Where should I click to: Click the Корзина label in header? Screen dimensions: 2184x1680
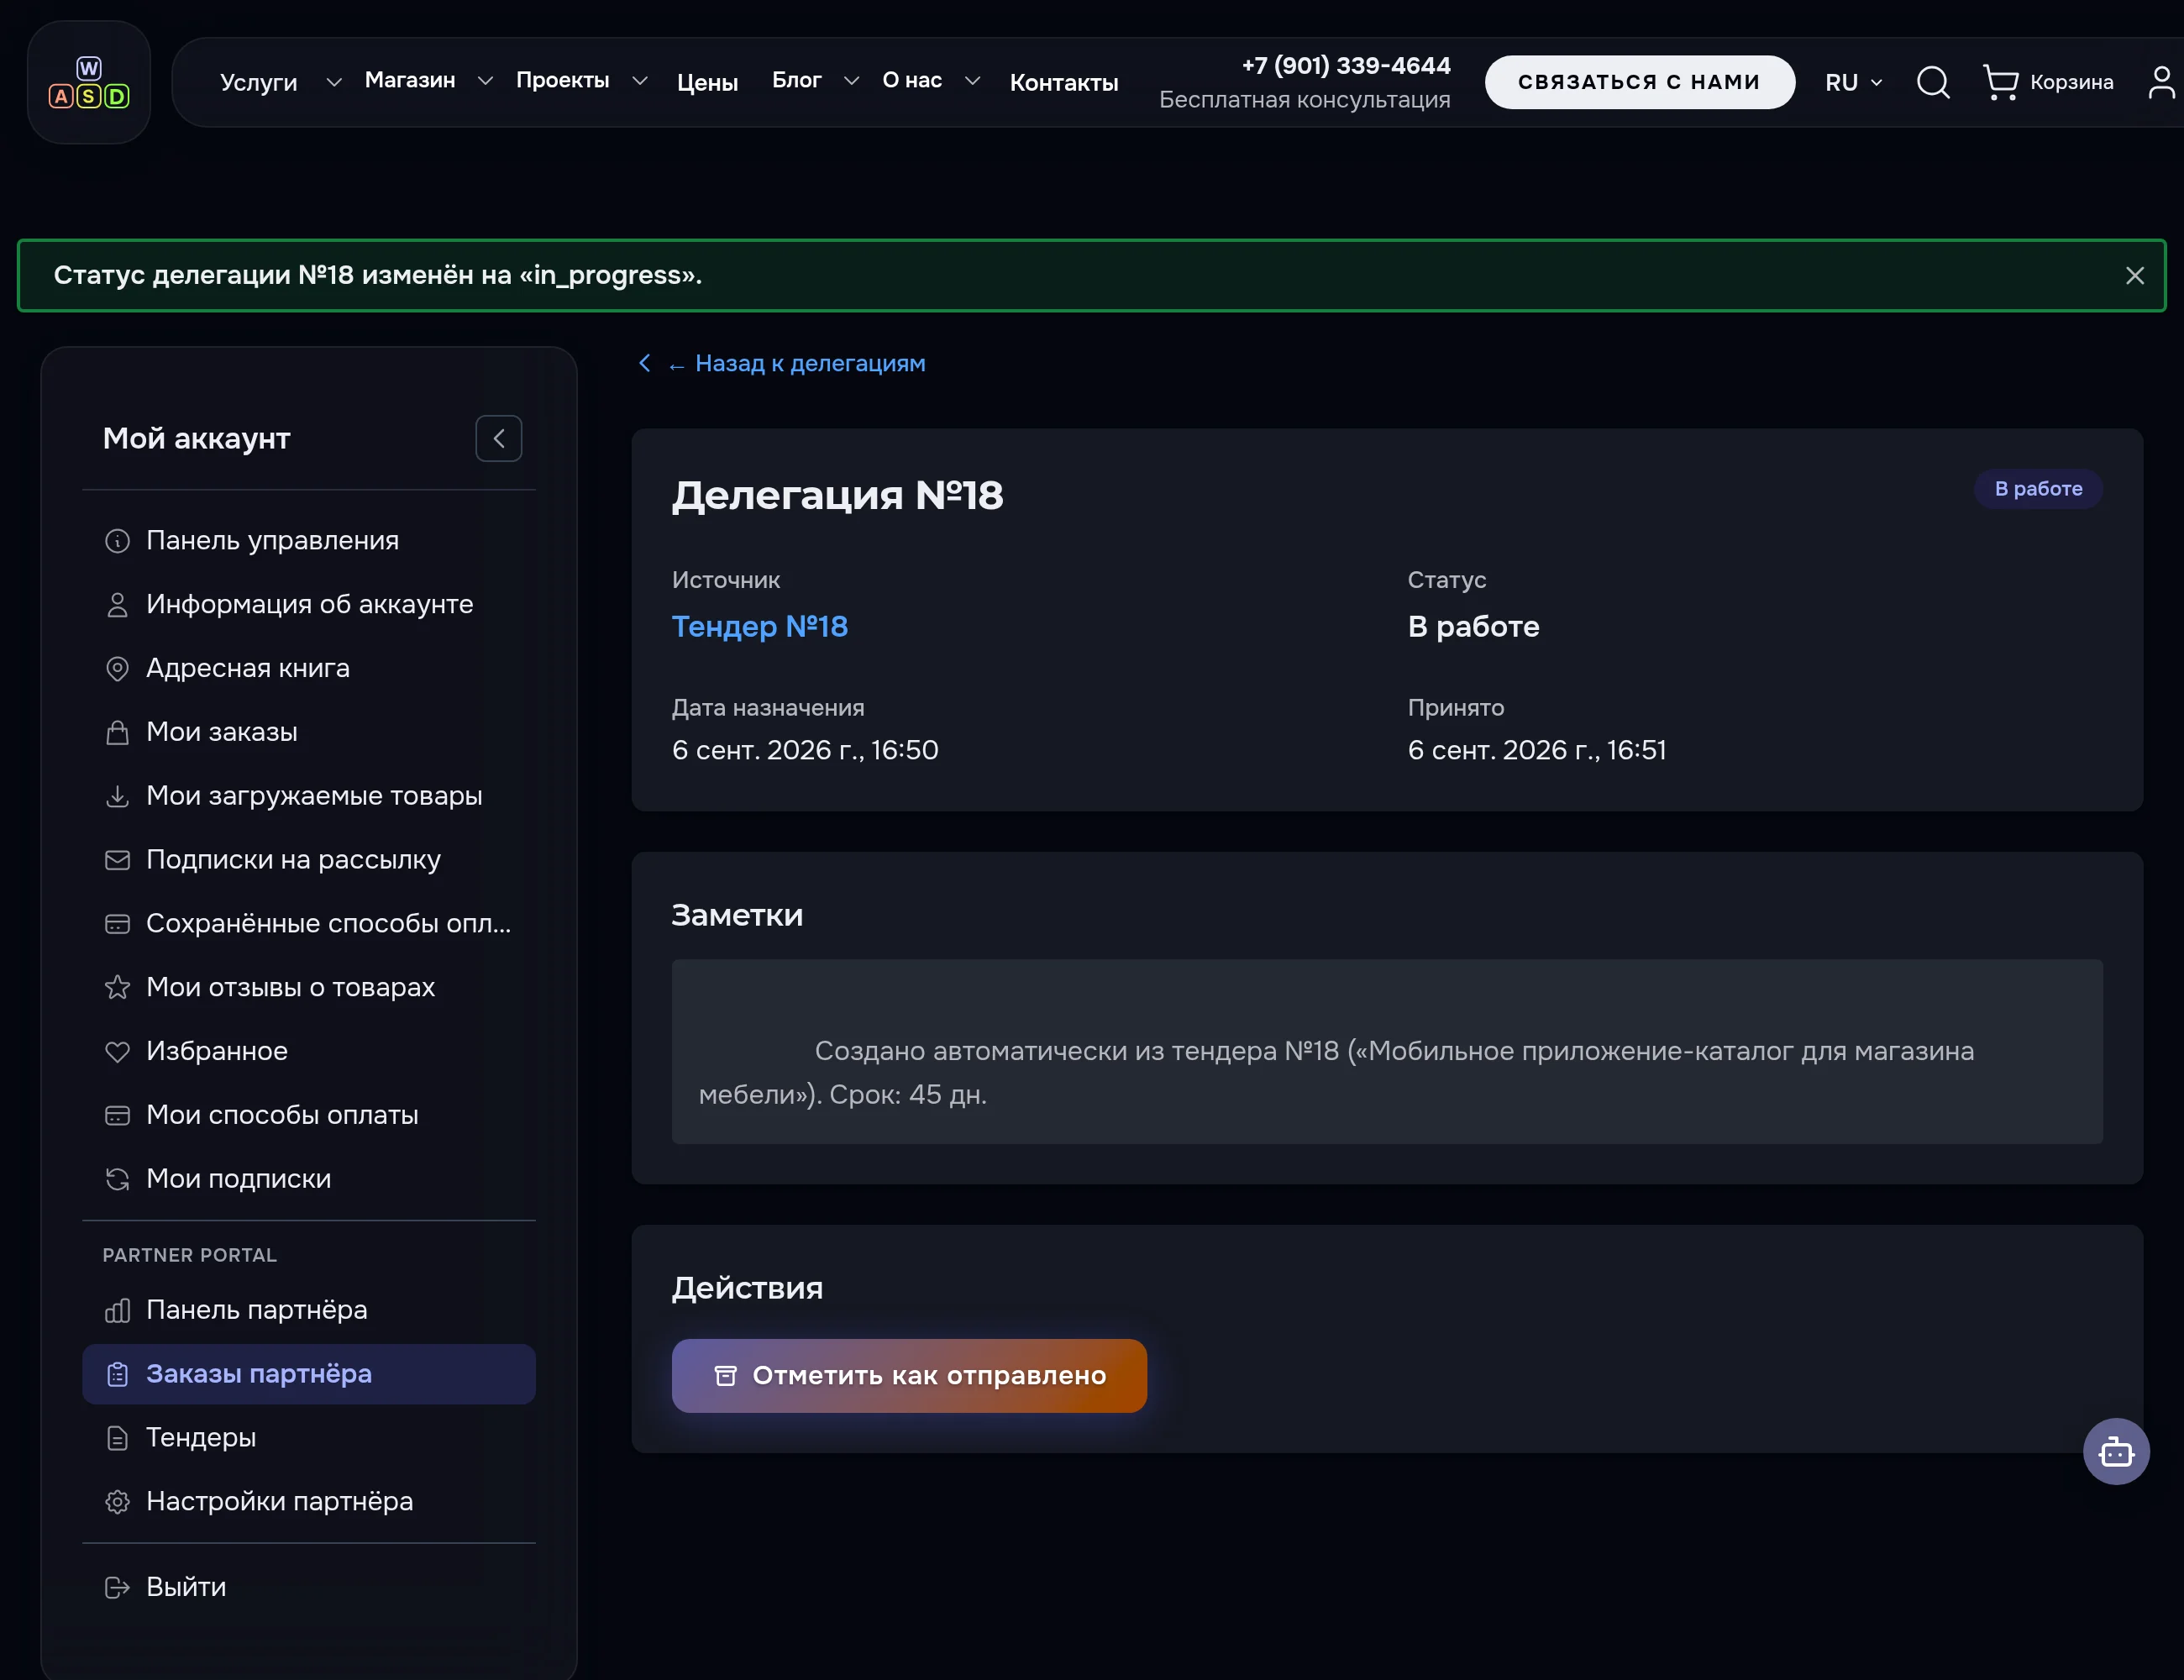2071,82
